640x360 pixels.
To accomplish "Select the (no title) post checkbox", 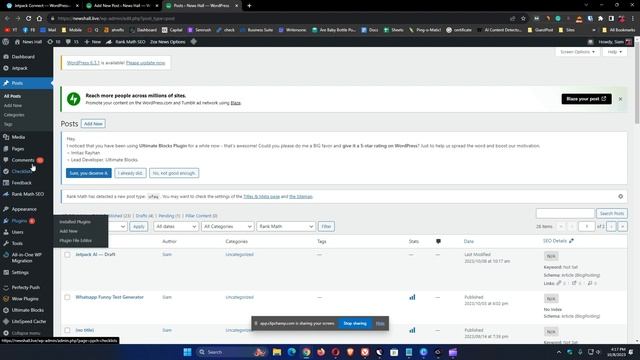I will (67, 330).
